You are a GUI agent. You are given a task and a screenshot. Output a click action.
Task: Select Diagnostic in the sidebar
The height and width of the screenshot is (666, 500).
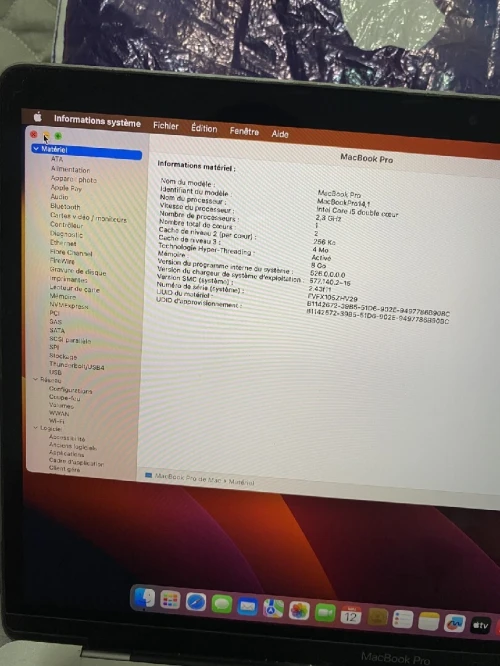click(66, 234)
